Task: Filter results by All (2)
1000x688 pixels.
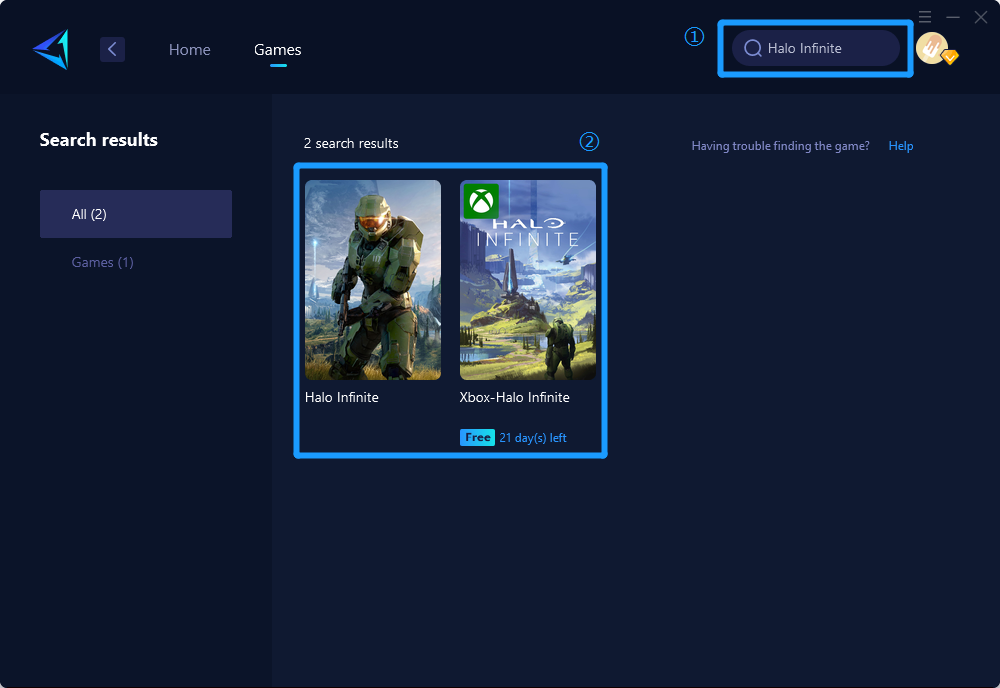Action: point(136,214)
